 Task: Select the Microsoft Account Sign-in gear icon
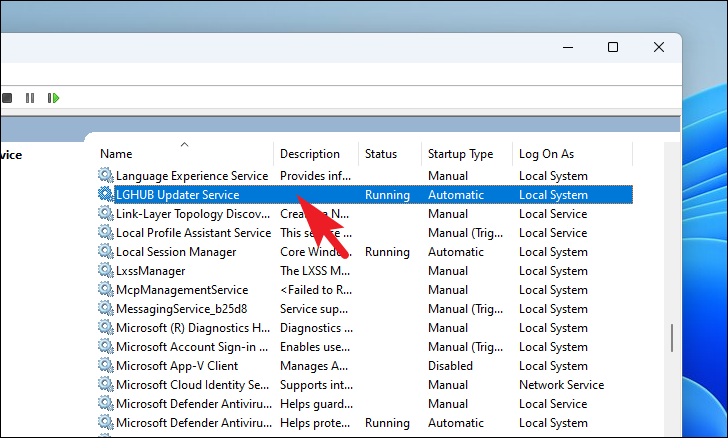106,346
